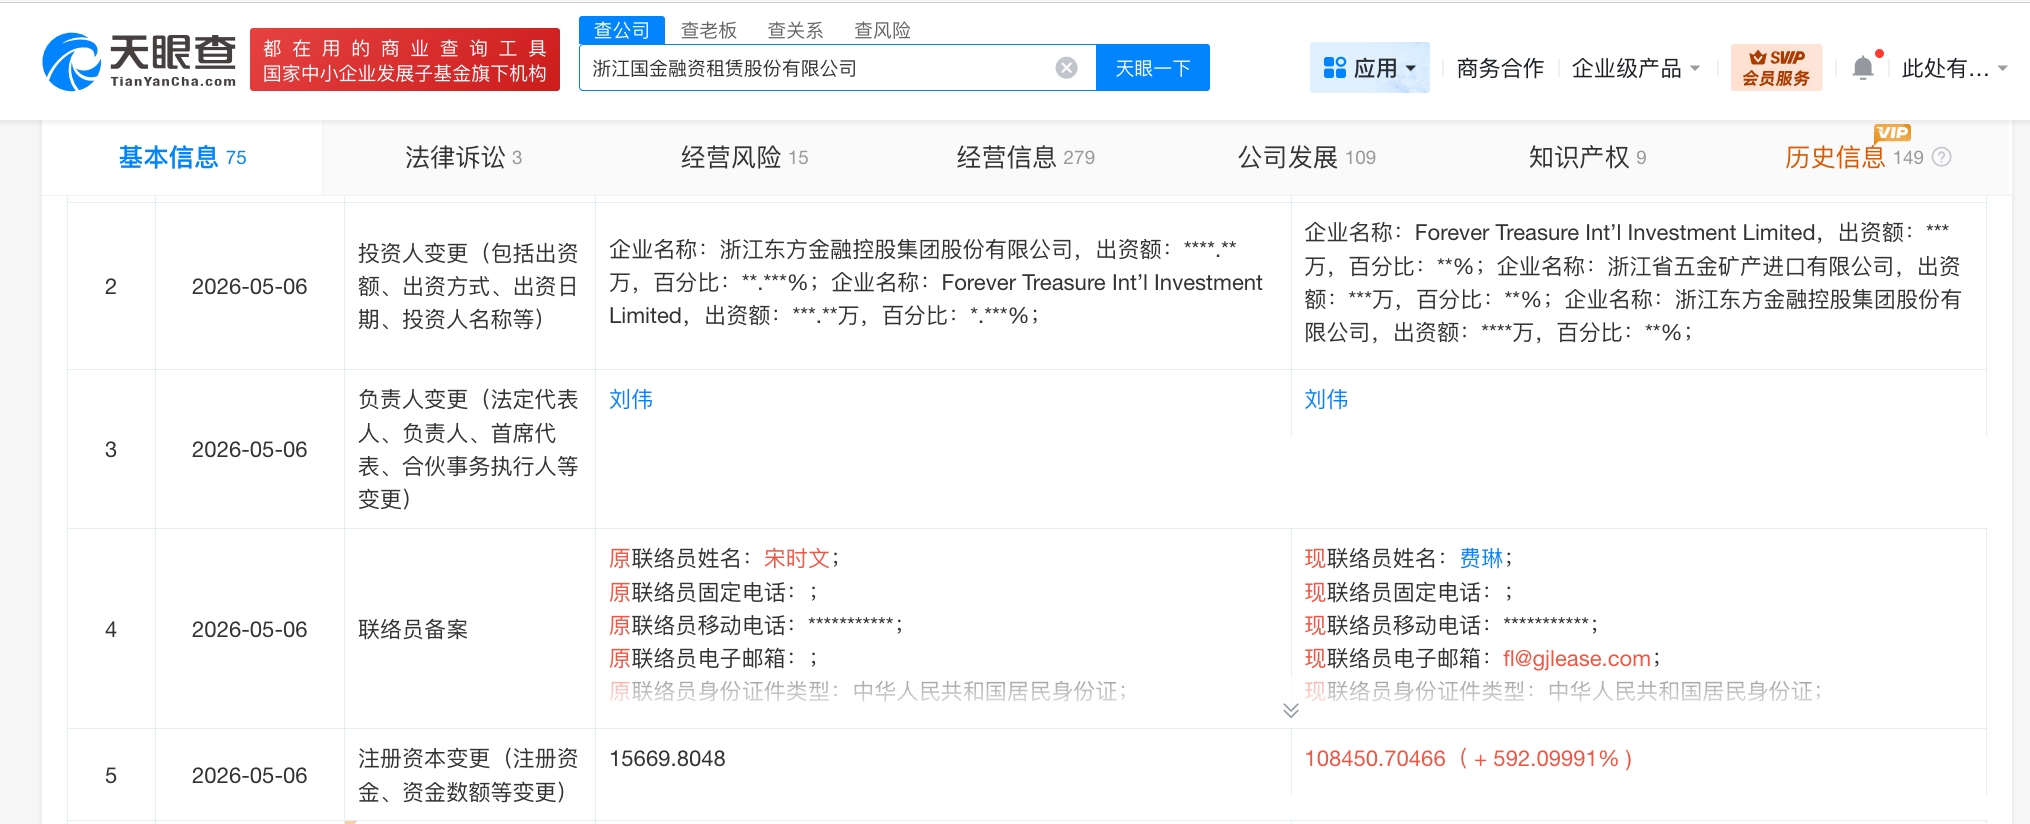
Task: Click the 原联络员移动电话 masked number line
Action: click(756, 625)
